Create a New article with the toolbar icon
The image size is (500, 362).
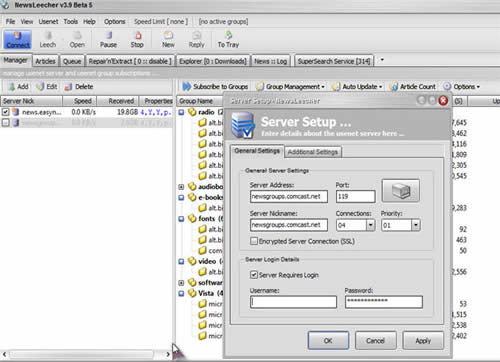tap(168, 39)
